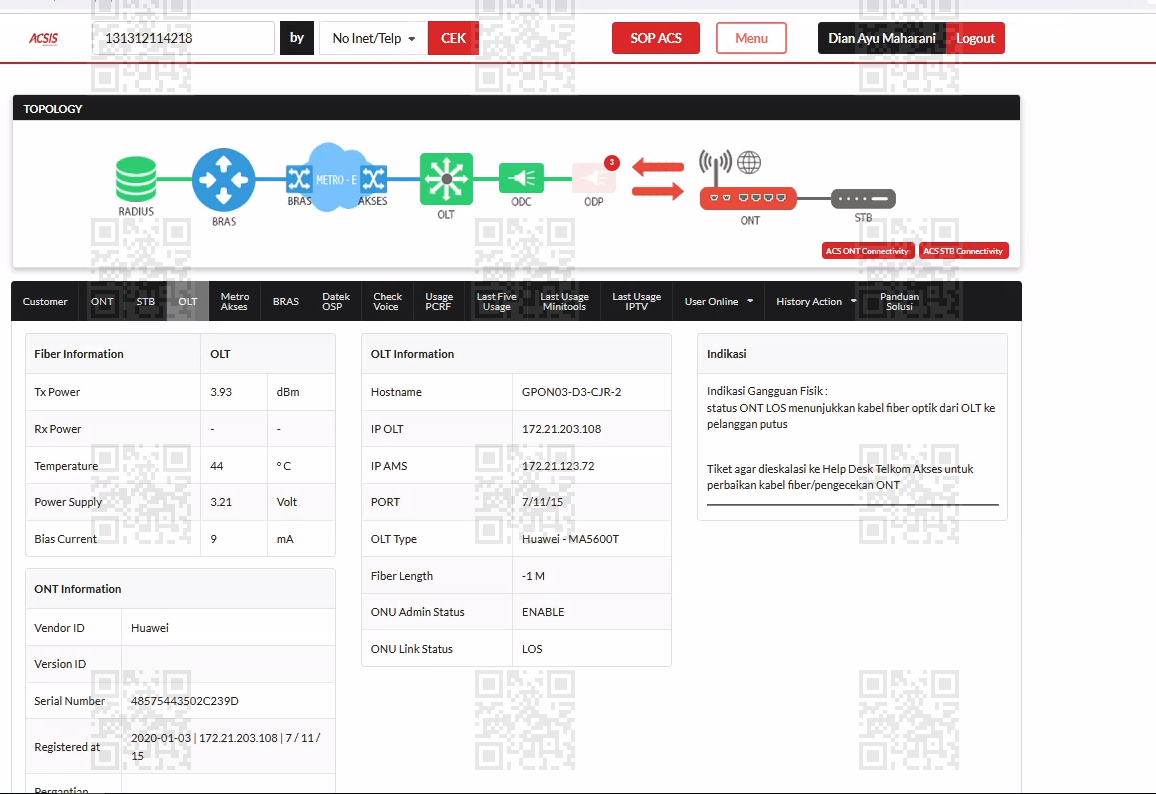Open the Datek OSP tab
1156x794 pixels.
(335, 302)
